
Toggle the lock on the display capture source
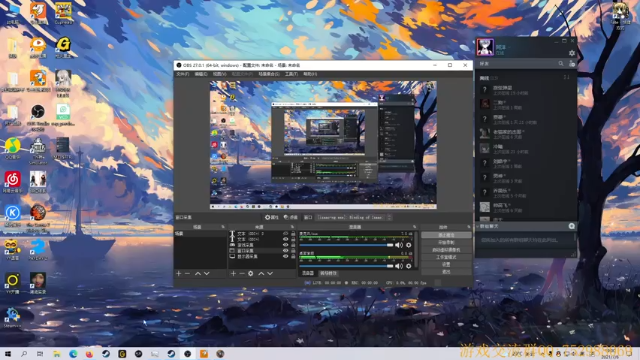tap(293, 256)
